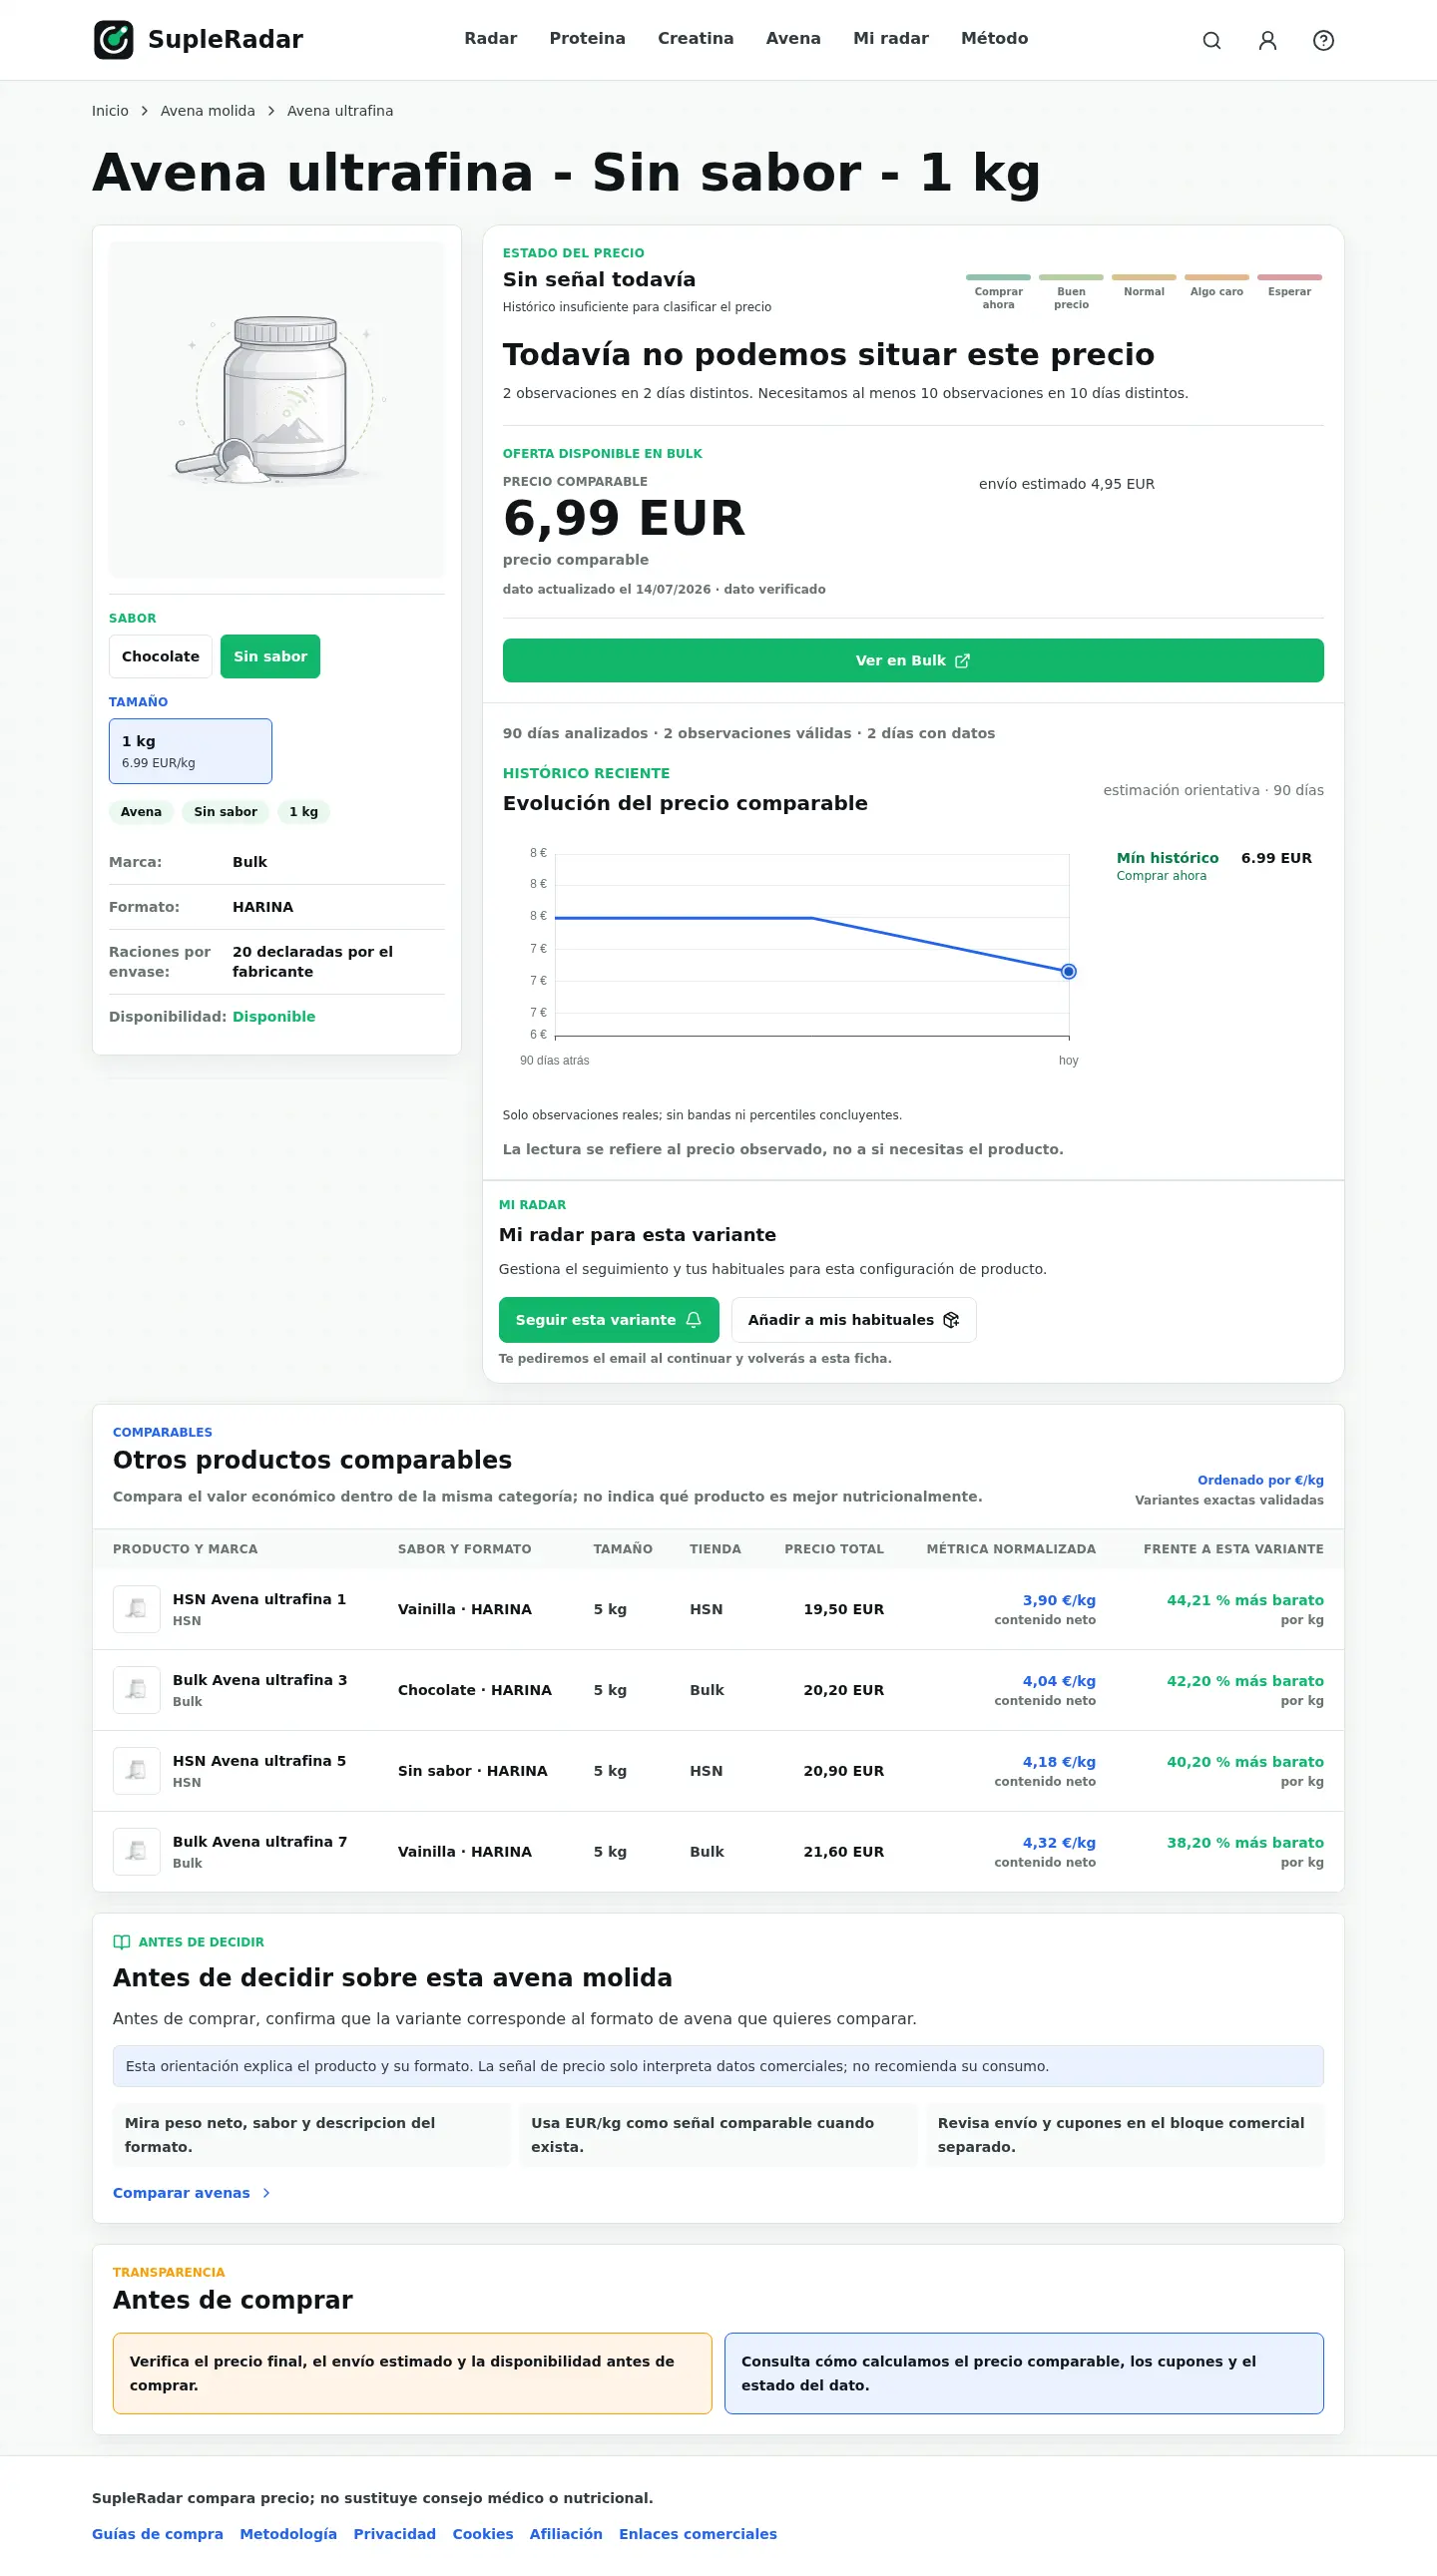Open the HSN Avena ultrafina 1 product name
1437x2576 pixels.
click(x=259, y=1599)
